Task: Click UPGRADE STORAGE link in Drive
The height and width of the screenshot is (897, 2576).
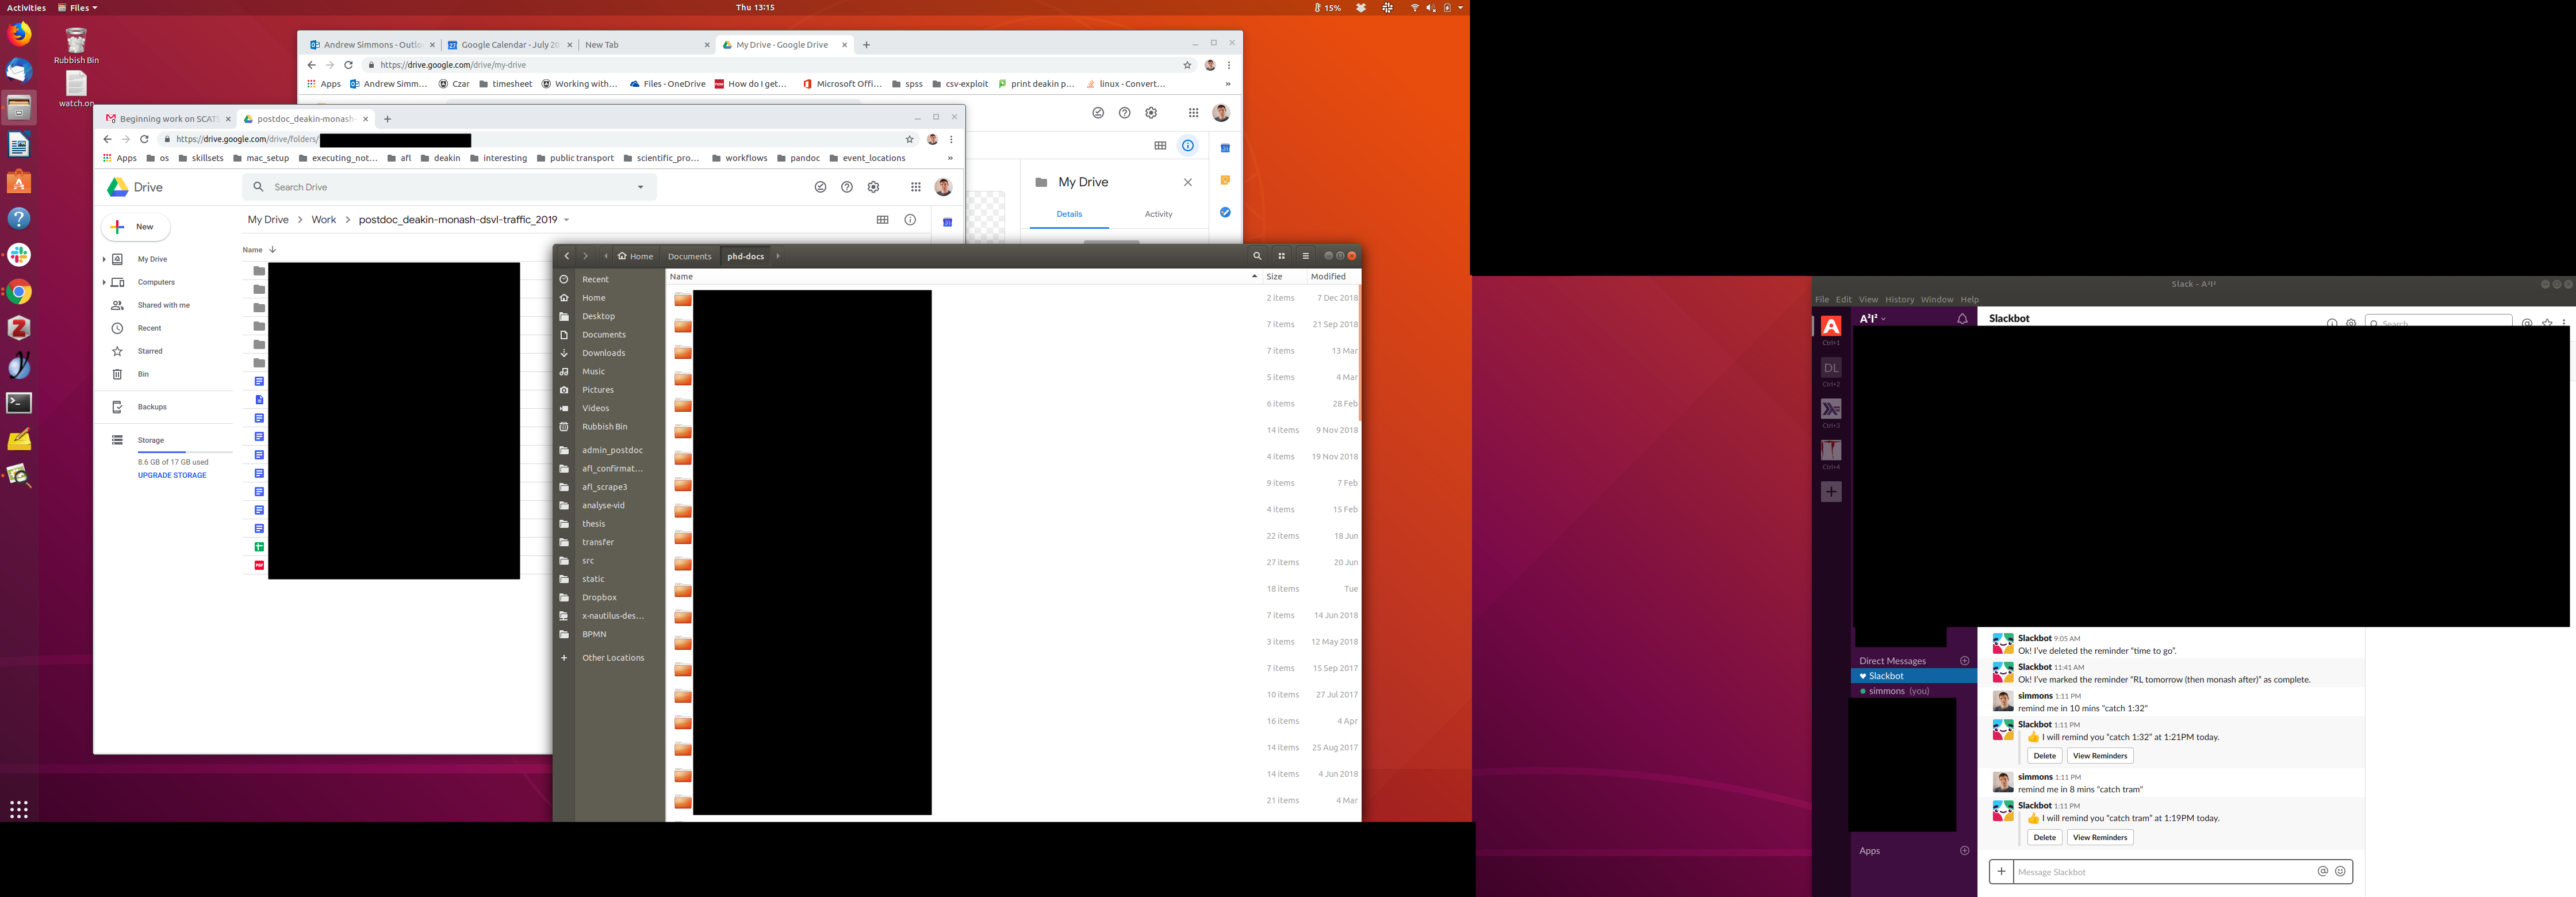Action: [172, 475]
